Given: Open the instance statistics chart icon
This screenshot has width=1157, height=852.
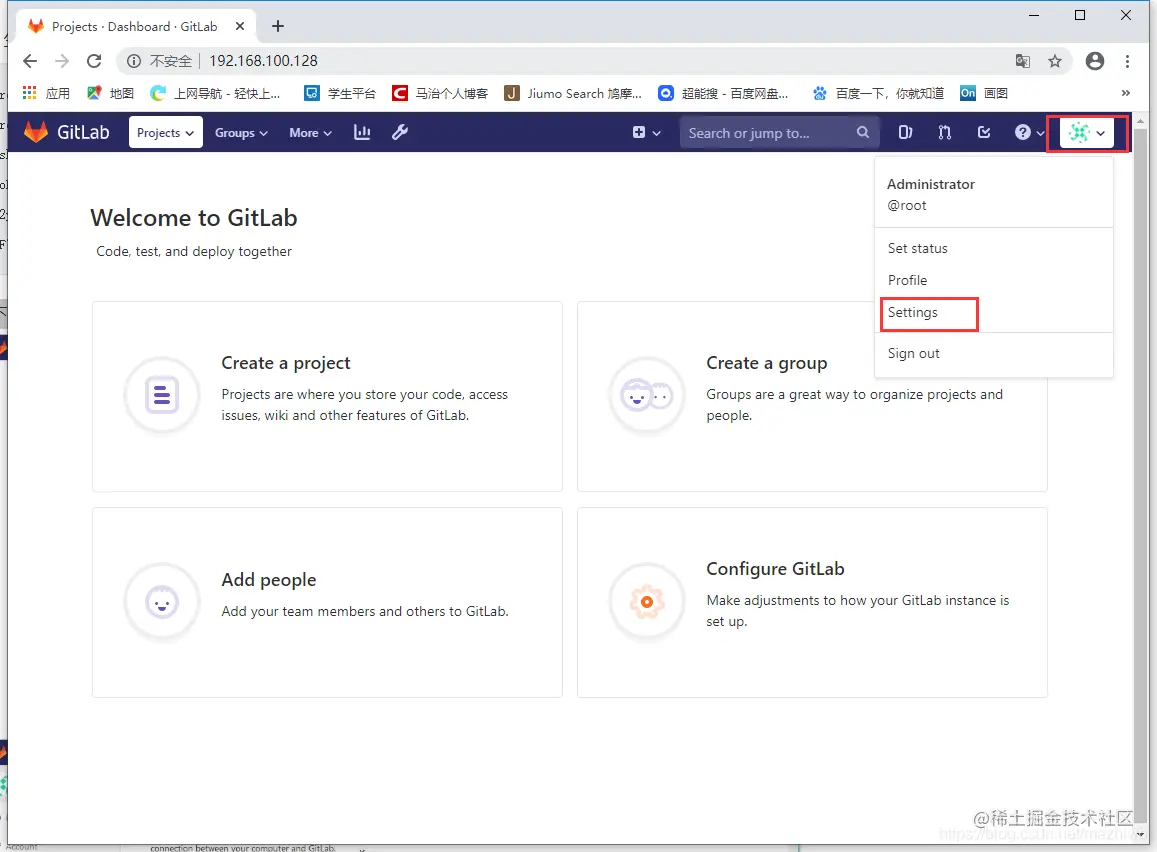Looking at the screenshot, I should pos(362,132).
